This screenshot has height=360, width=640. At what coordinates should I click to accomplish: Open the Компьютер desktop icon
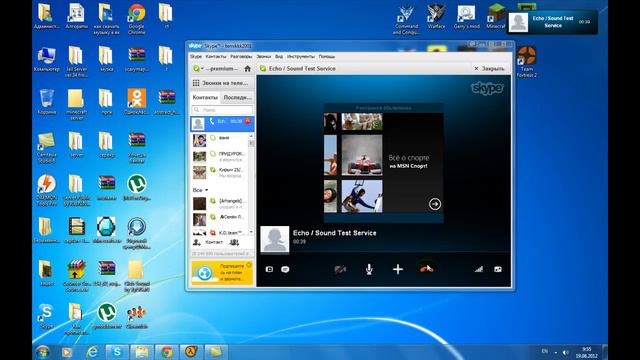46,60
